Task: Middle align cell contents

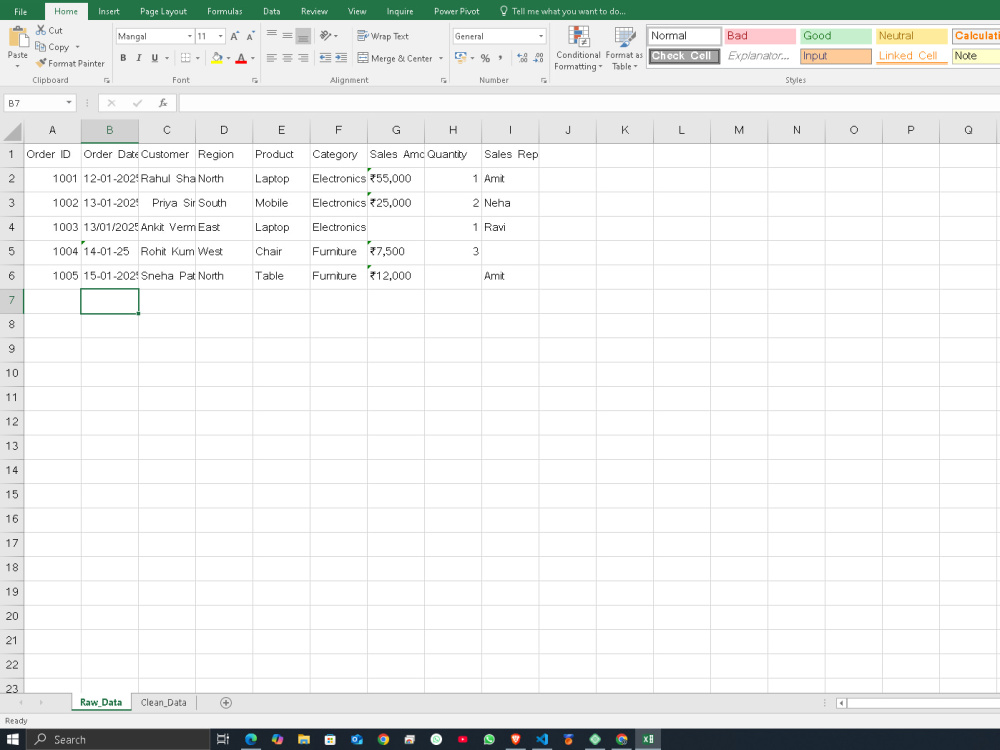Action: [x=288, y=36]
